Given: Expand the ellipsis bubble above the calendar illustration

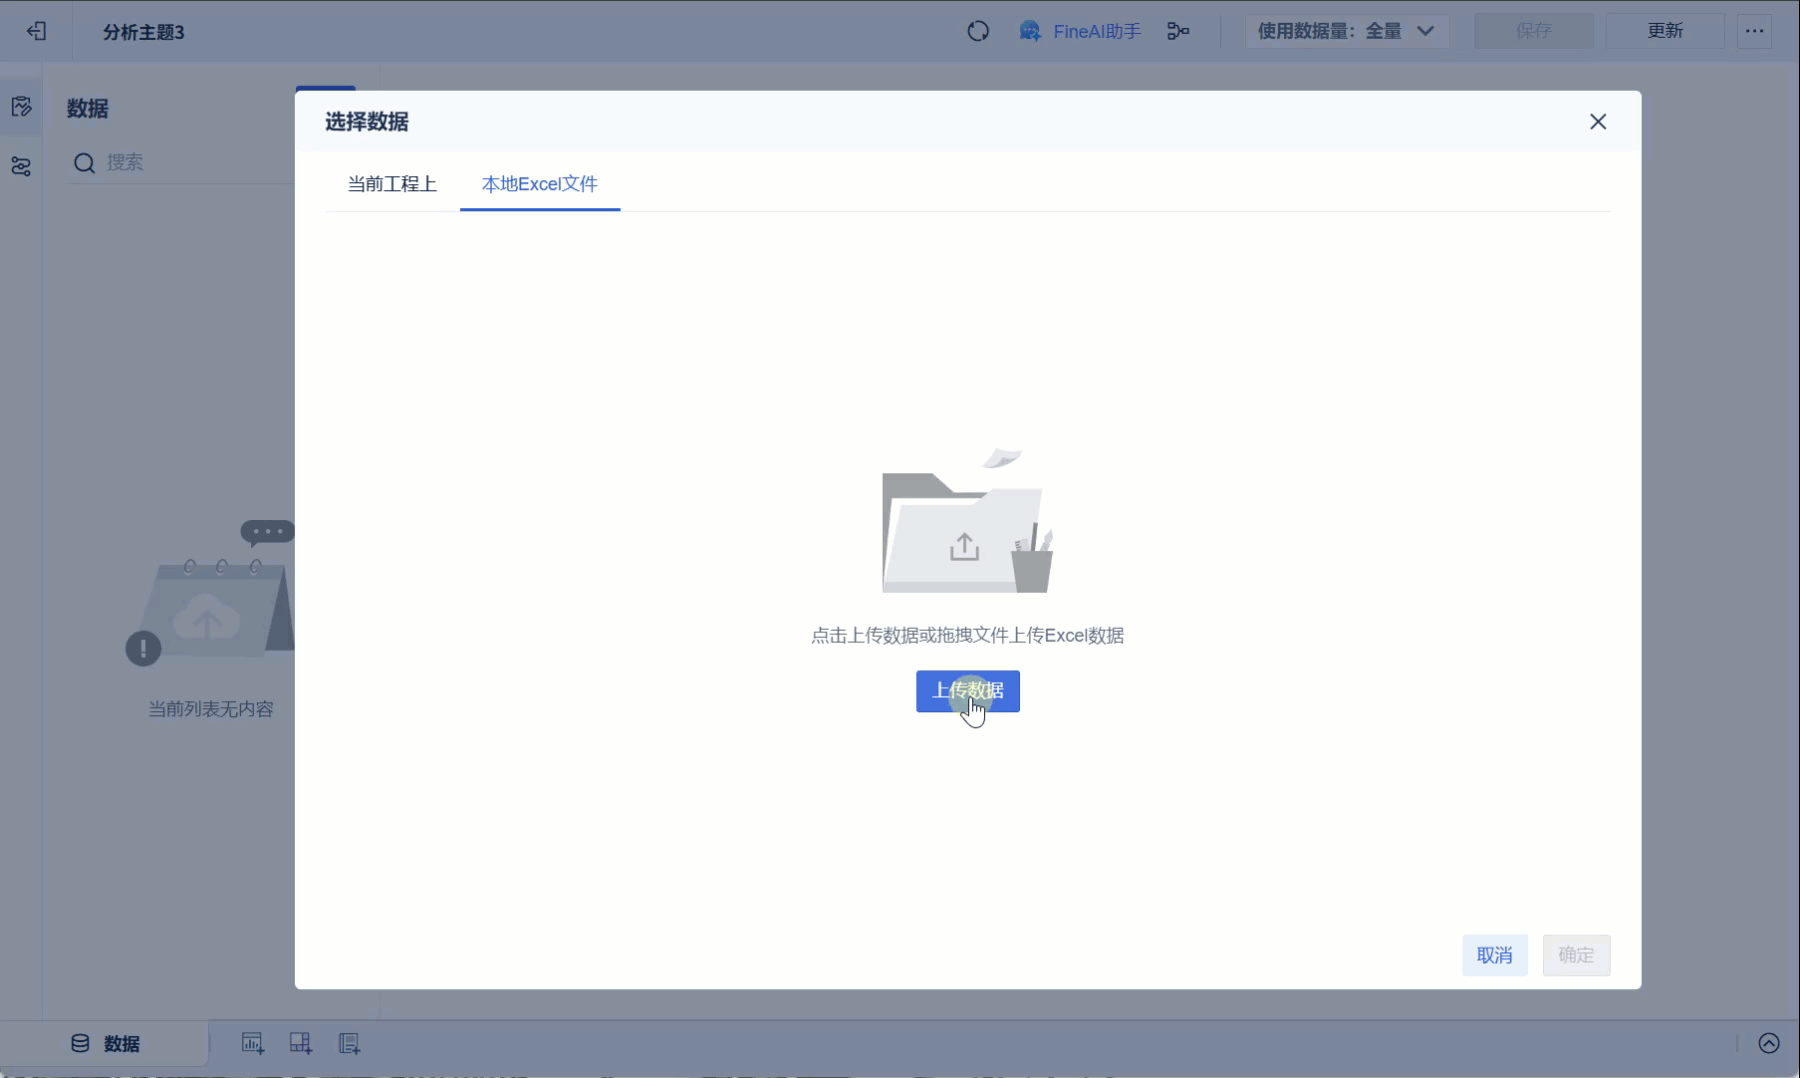Looking at the screenshot, I should tap(266, 531).
